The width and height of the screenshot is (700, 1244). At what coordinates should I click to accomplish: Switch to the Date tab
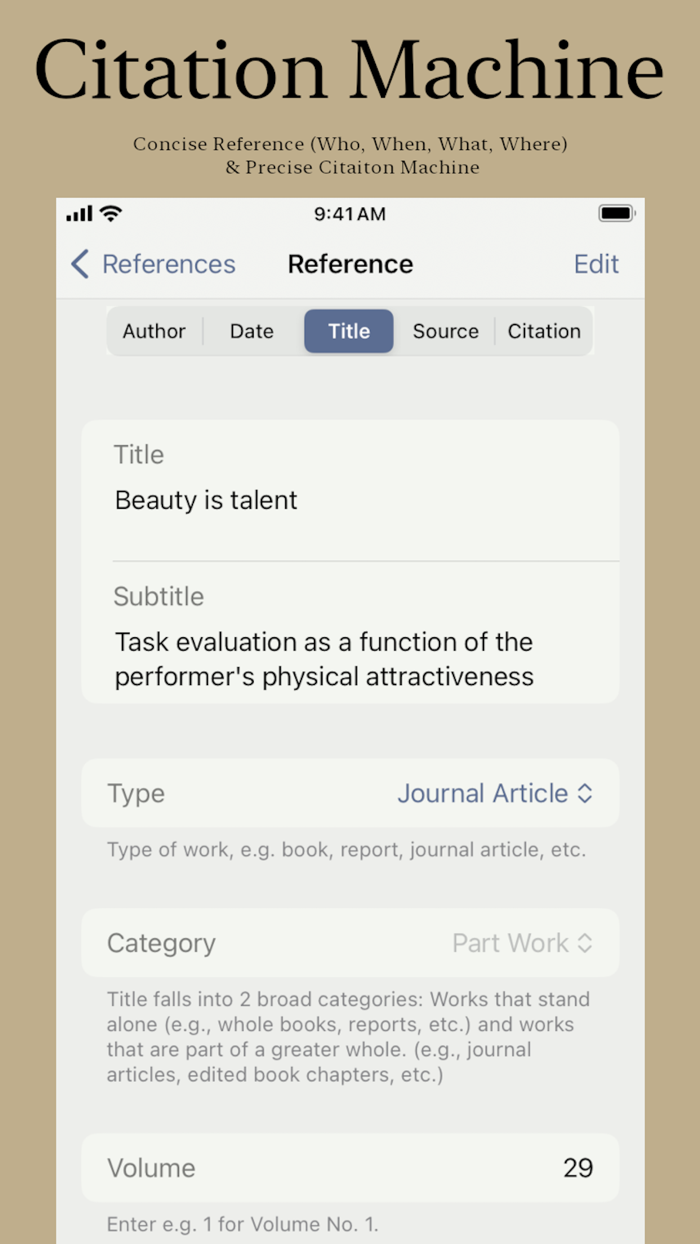click(251, 331)
